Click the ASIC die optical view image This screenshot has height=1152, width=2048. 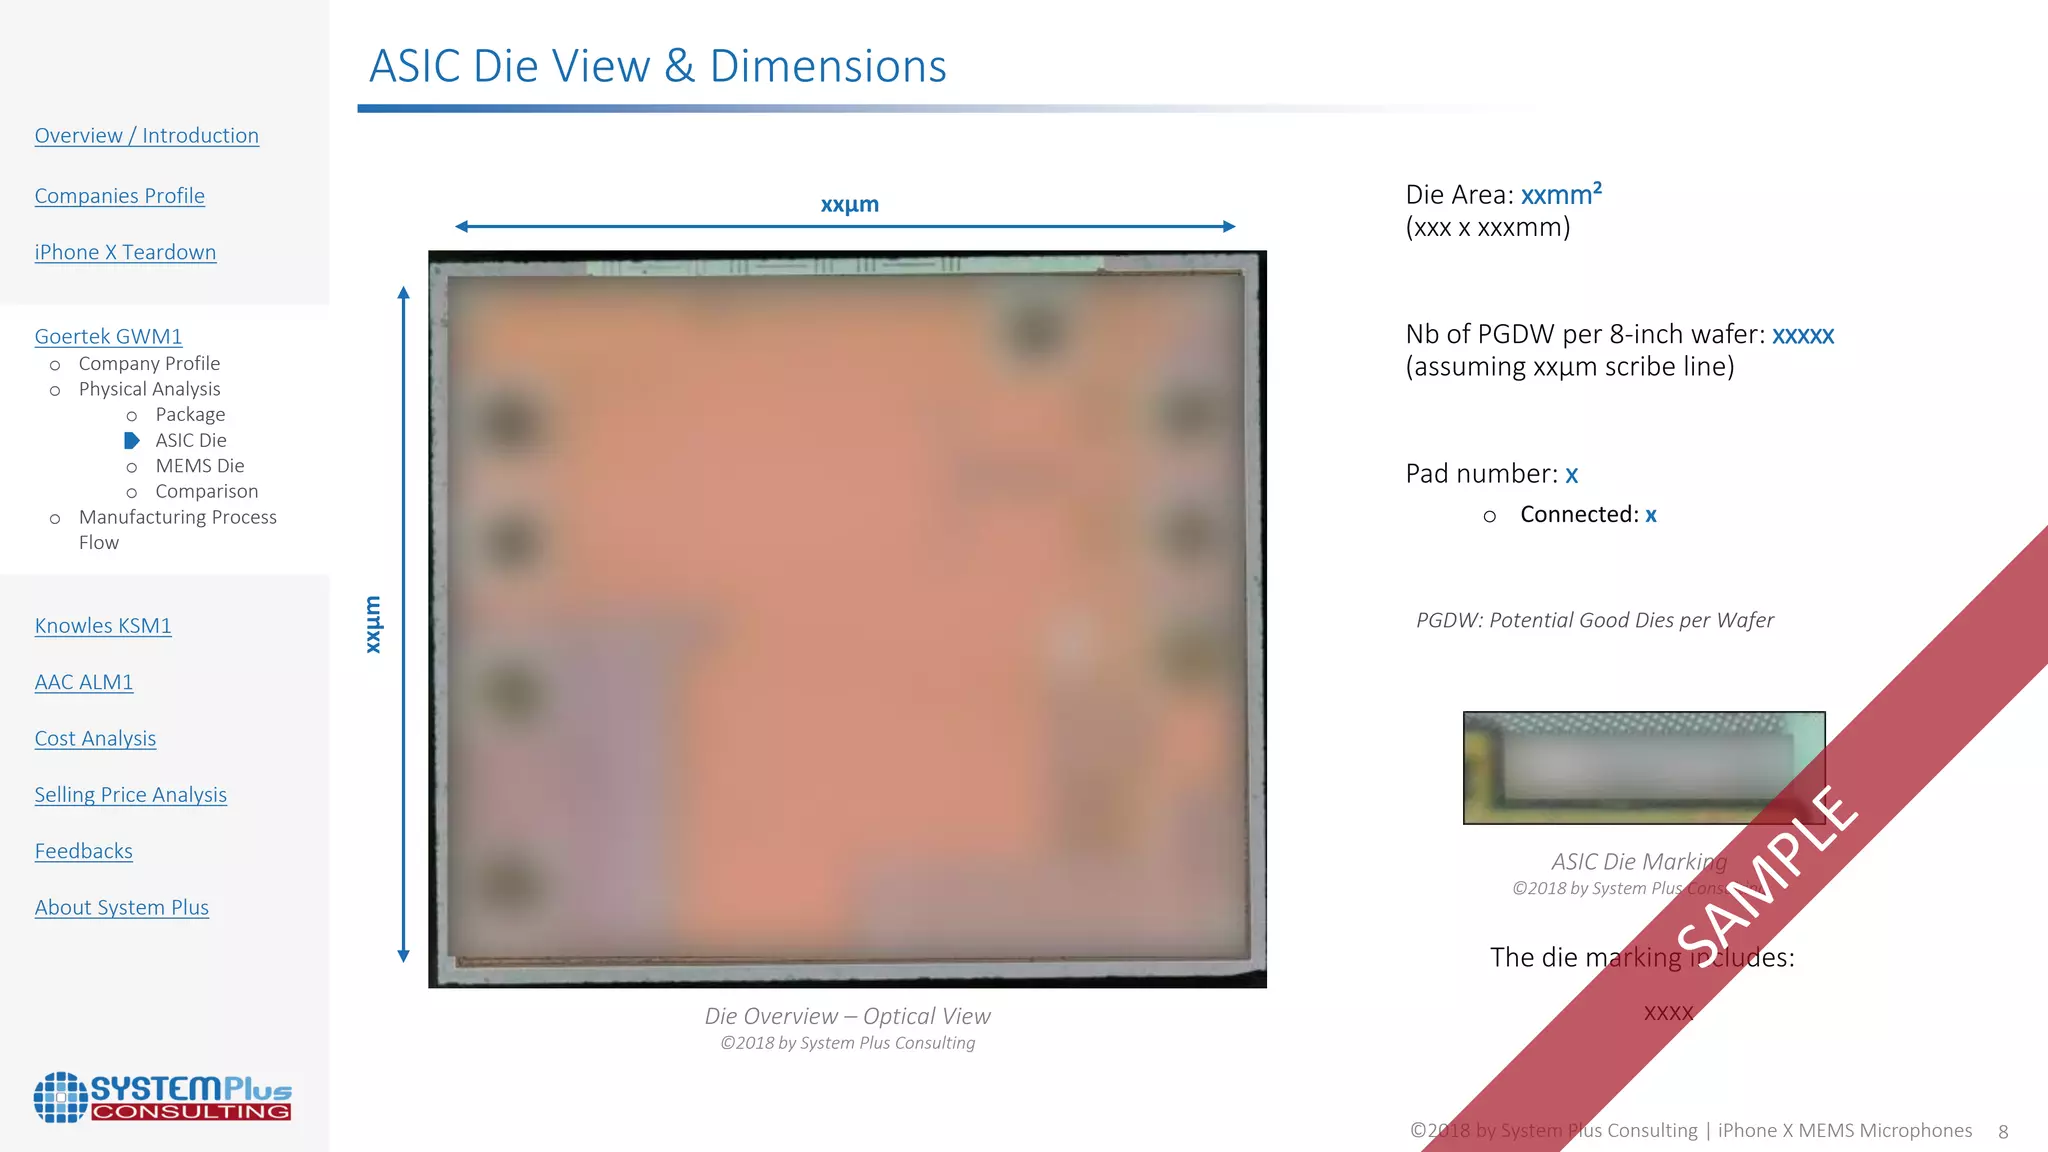847,619
